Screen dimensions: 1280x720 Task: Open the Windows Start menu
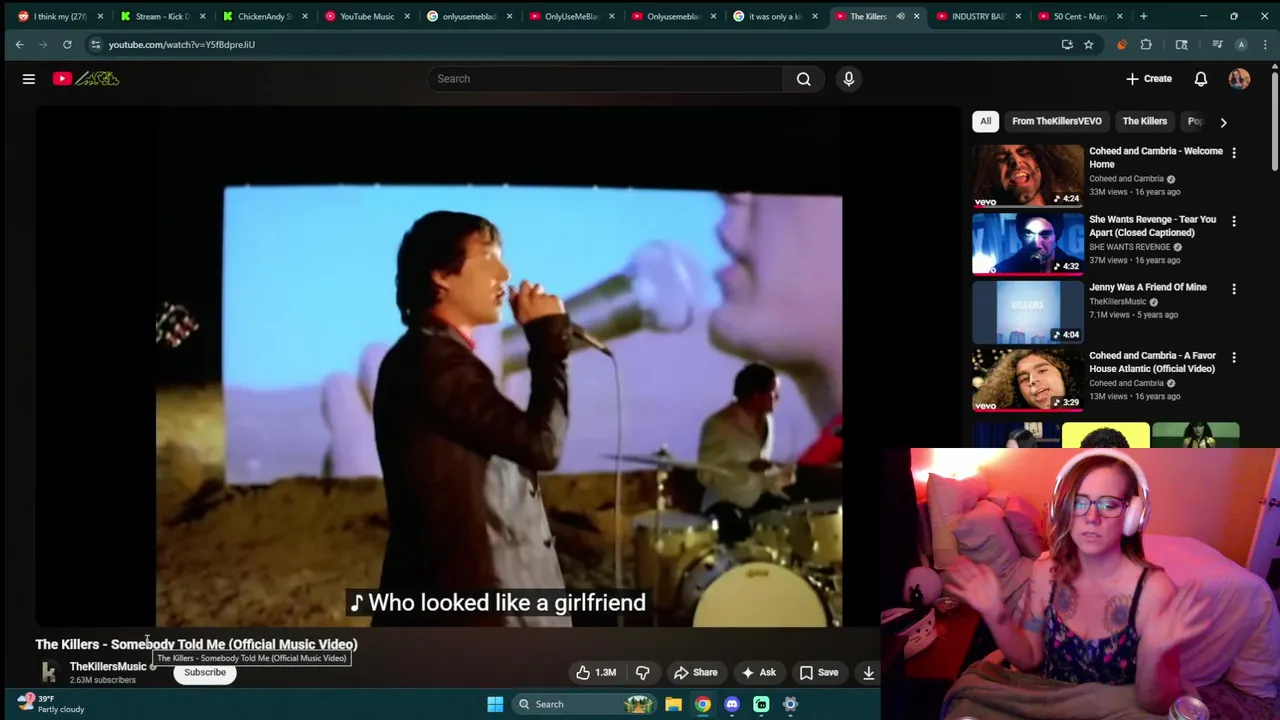pos(495,704)
